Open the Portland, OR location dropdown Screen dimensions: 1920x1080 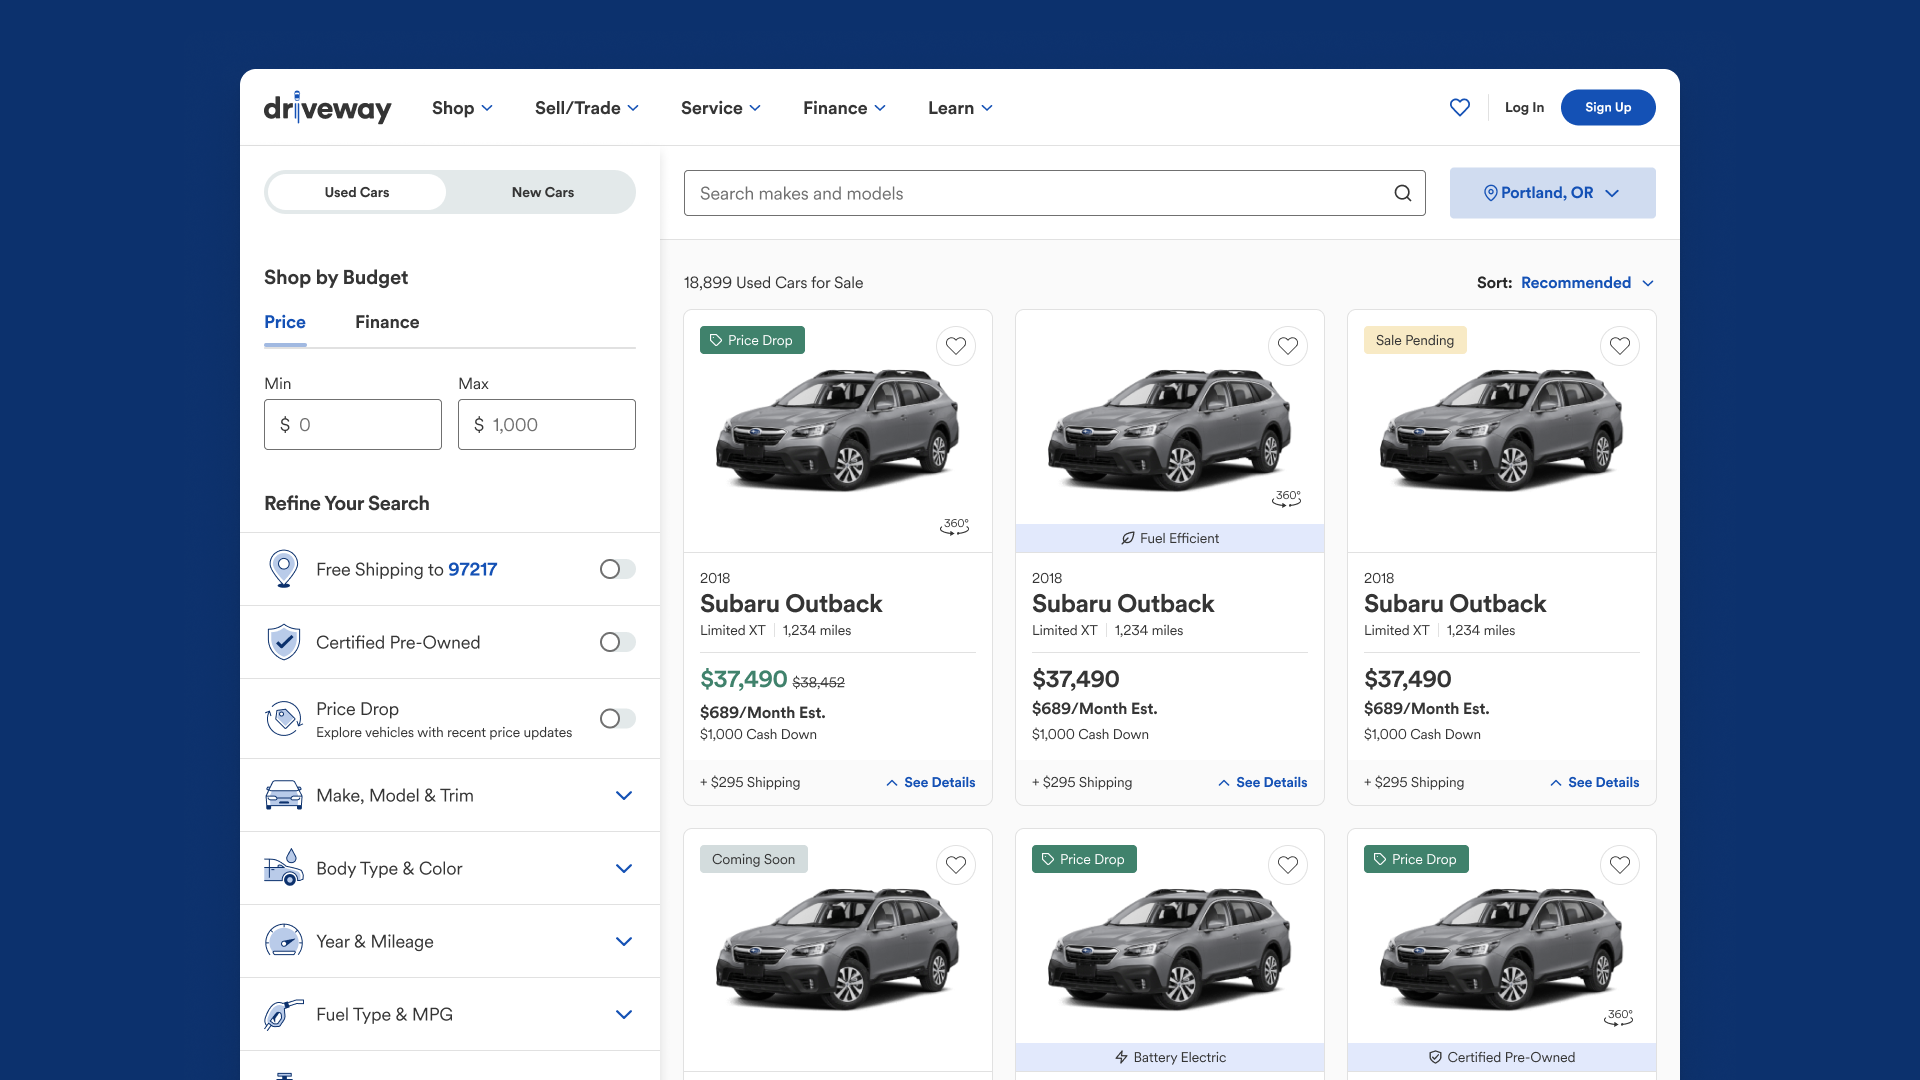coord(1552,193)
